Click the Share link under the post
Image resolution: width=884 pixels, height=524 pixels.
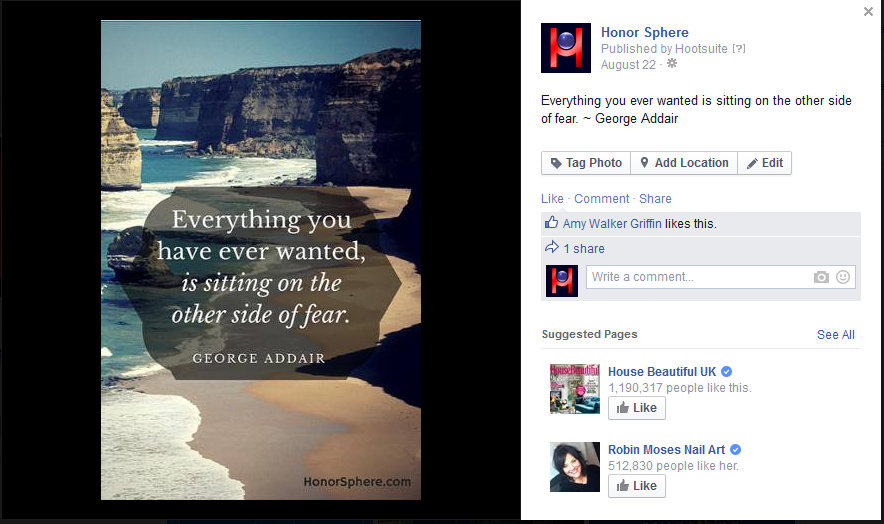(655, 199)
